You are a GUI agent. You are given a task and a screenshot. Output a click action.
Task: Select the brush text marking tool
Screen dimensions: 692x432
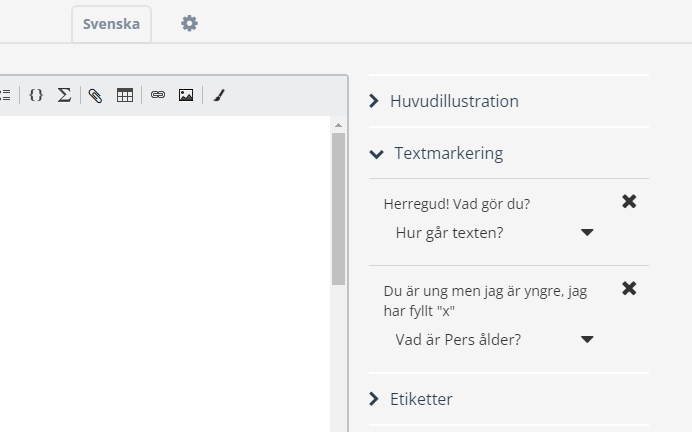click(219, 95)
